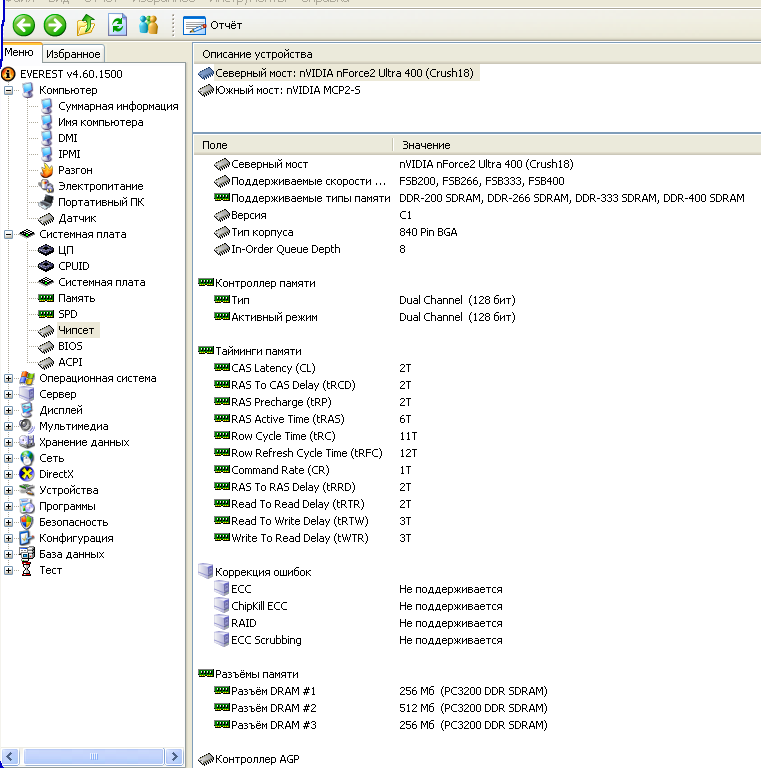Collapse the Компьютер tree node
This screenshot has height=768, width=761.
point(9,90)
